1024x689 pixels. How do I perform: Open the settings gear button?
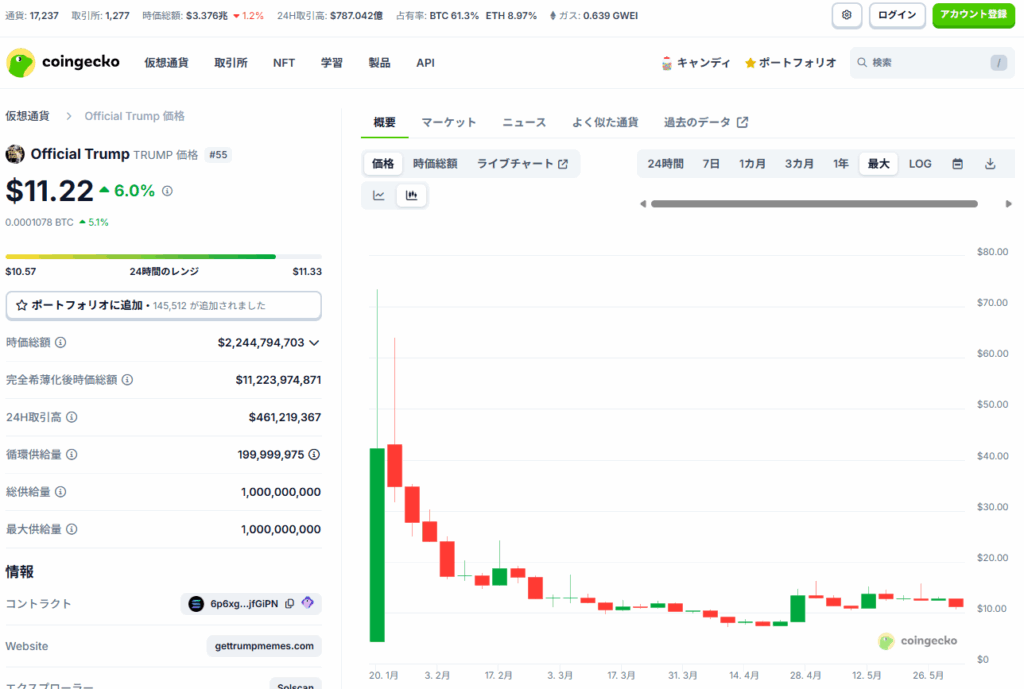[x=846, y=15]
